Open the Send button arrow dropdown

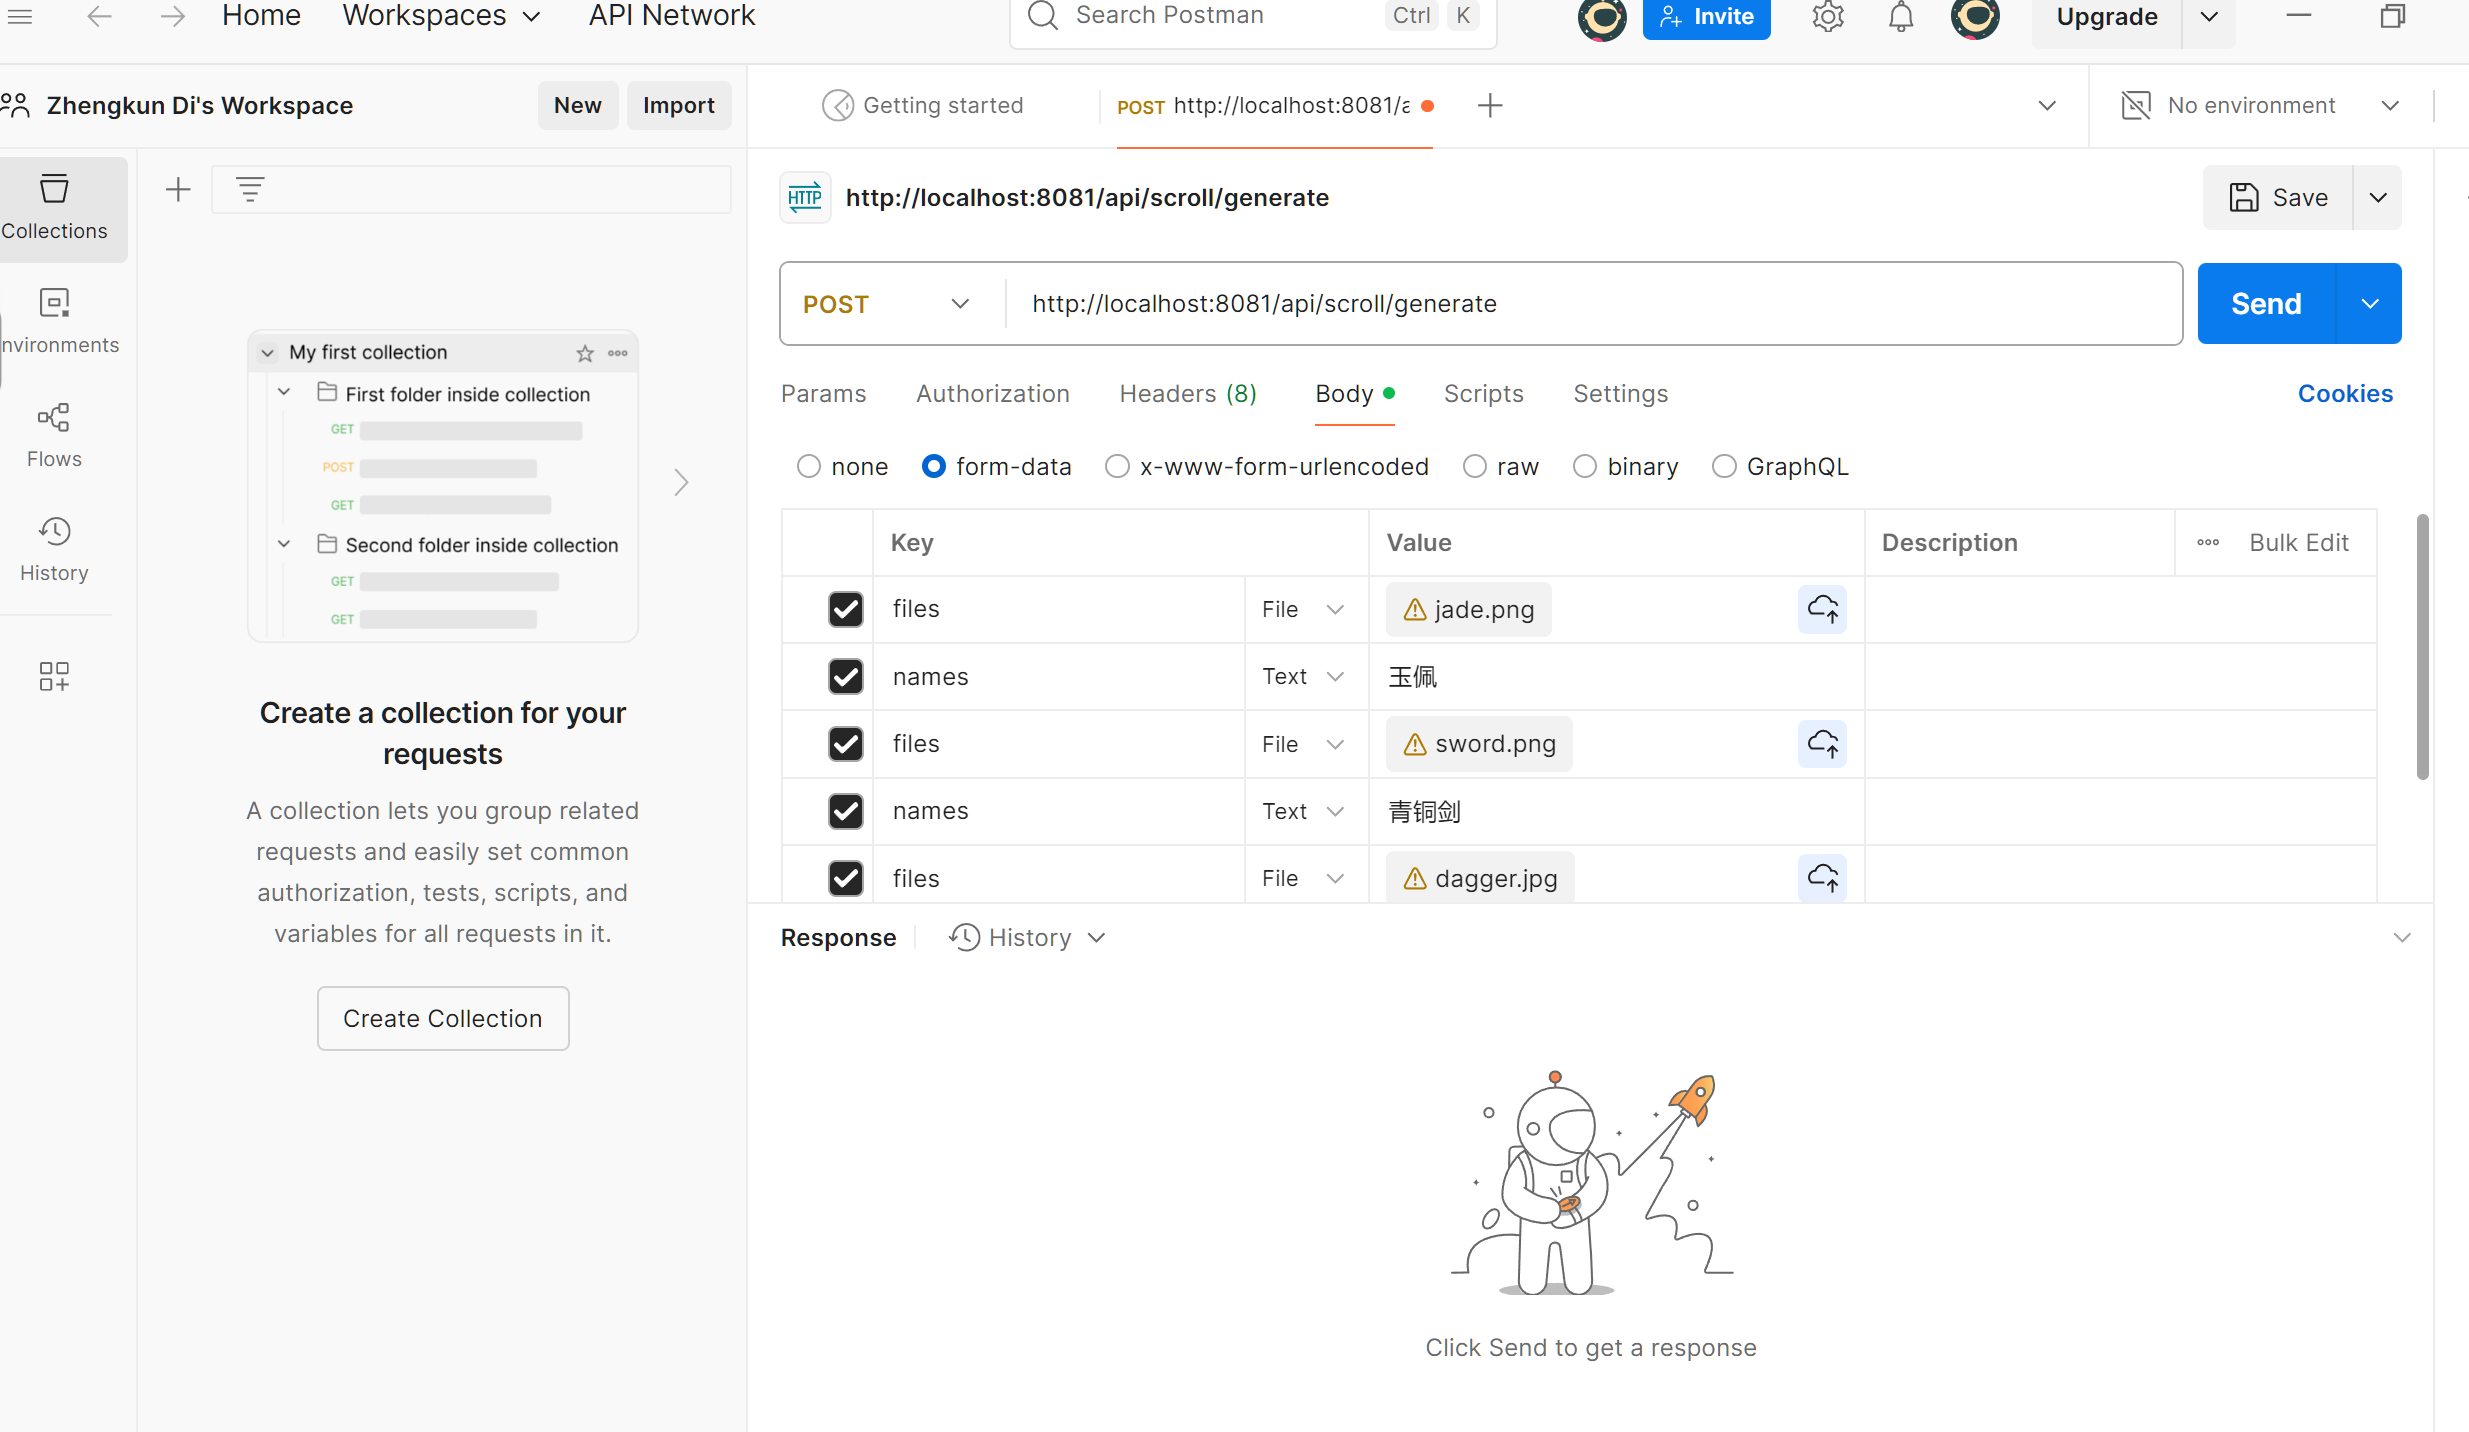click(2369, 304)
